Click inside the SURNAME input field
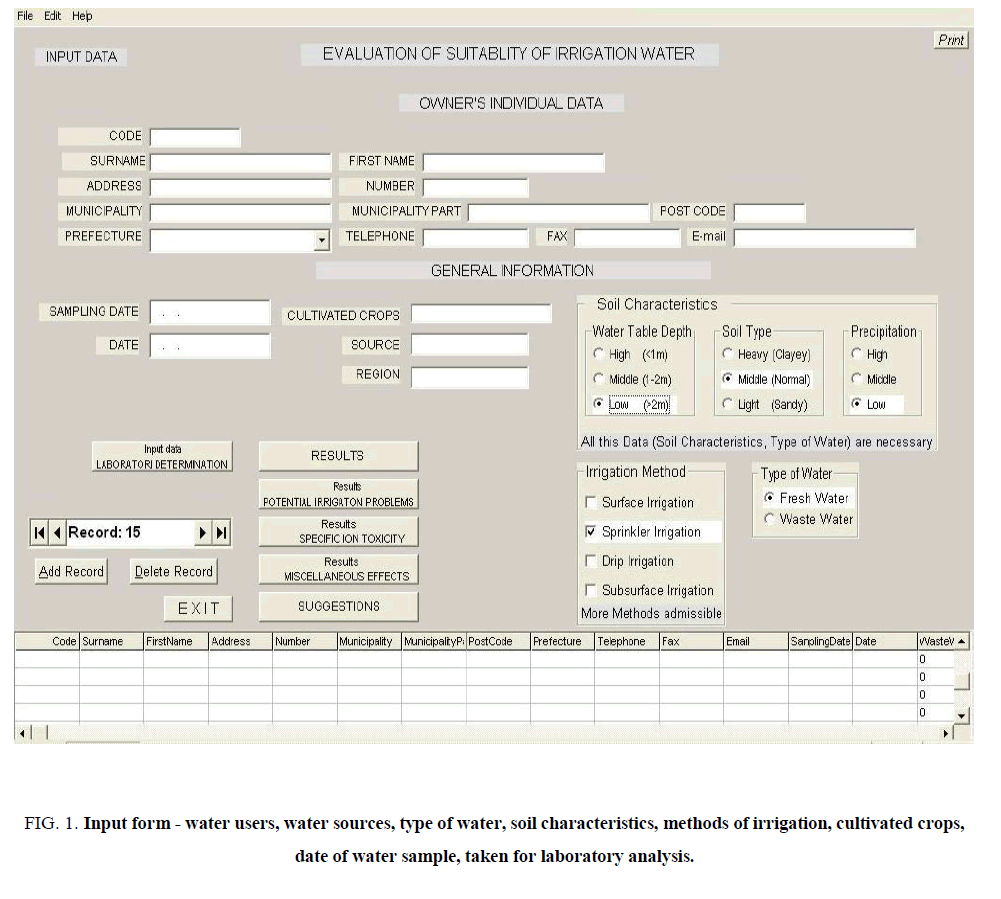Viewport: 1001px width, 899px height. [x=240, y=161]
